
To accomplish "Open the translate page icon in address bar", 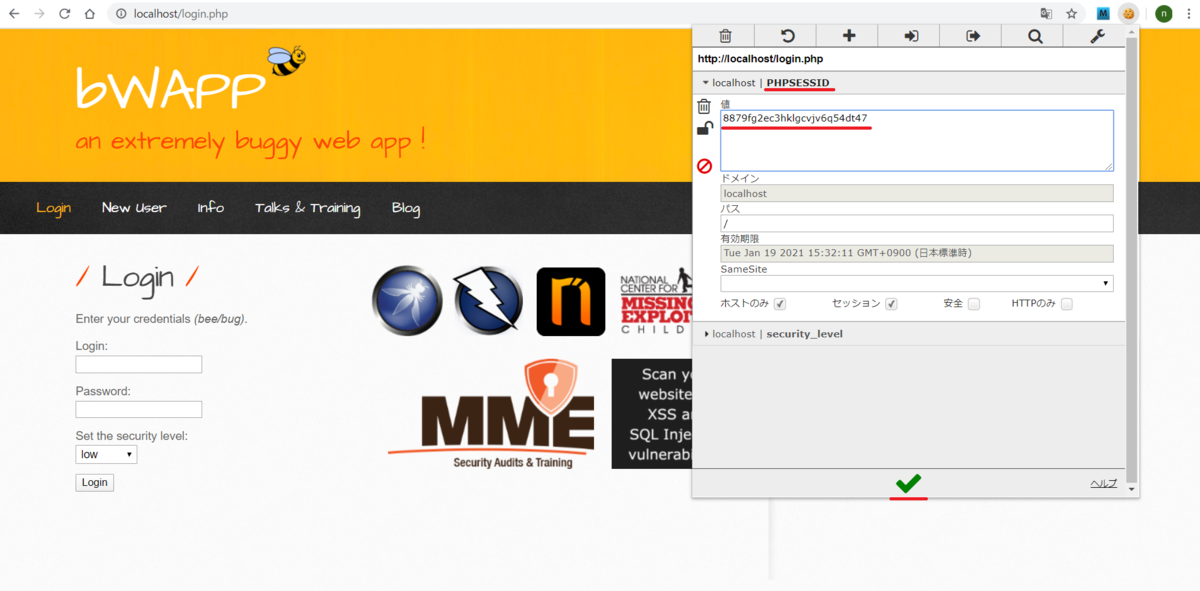I will coord(1046,14).
